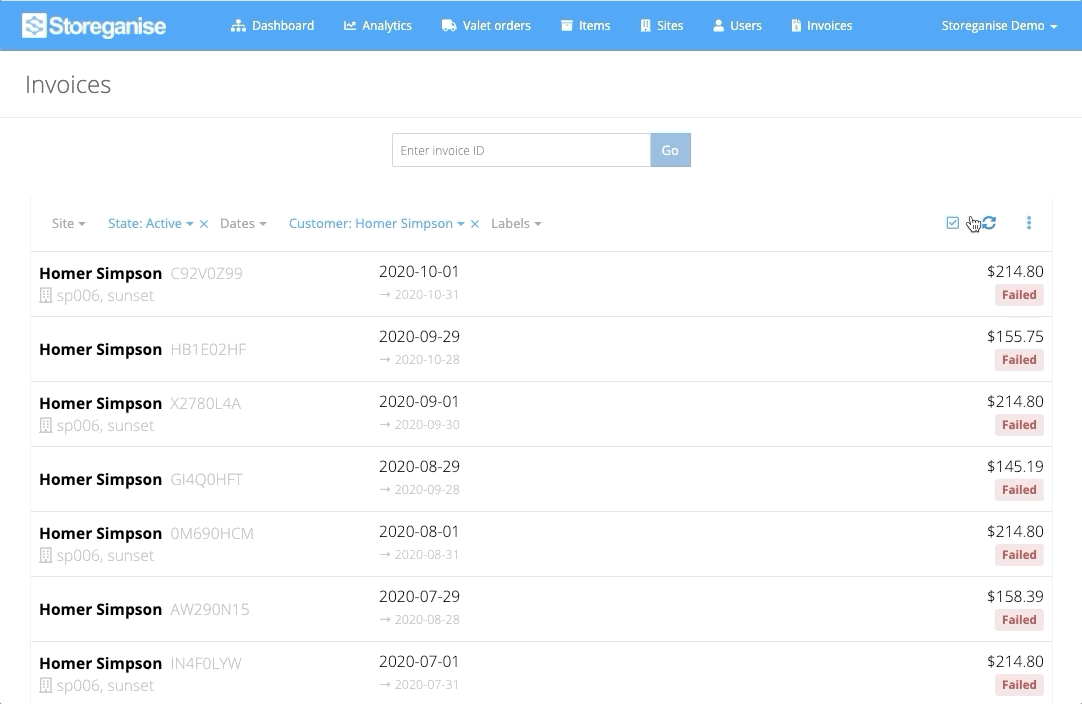Click the date 2020-09-29
Image resolution: width=1082 pixels, height=704 pixels.
419,336
